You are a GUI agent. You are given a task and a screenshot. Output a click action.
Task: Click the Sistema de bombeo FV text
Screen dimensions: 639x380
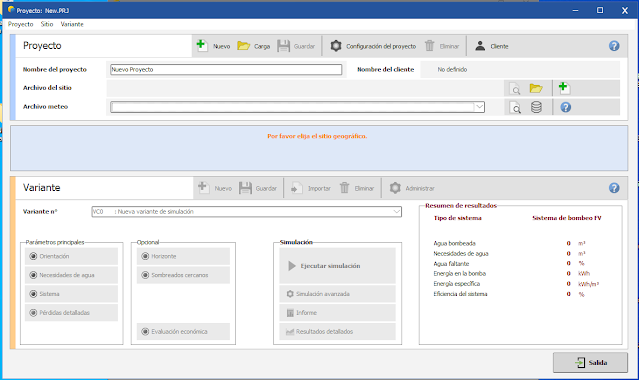coord(567,218)
